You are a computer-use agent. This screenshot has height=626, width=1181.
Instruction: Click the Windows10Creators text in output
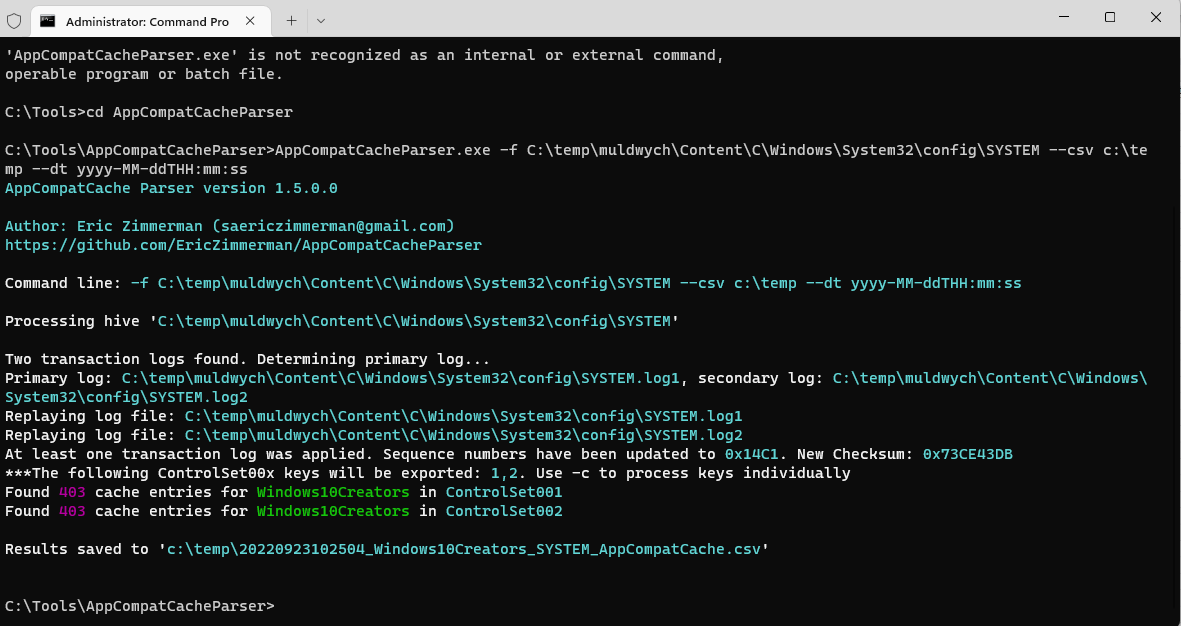pyautogui.click(x=332, y=492)
